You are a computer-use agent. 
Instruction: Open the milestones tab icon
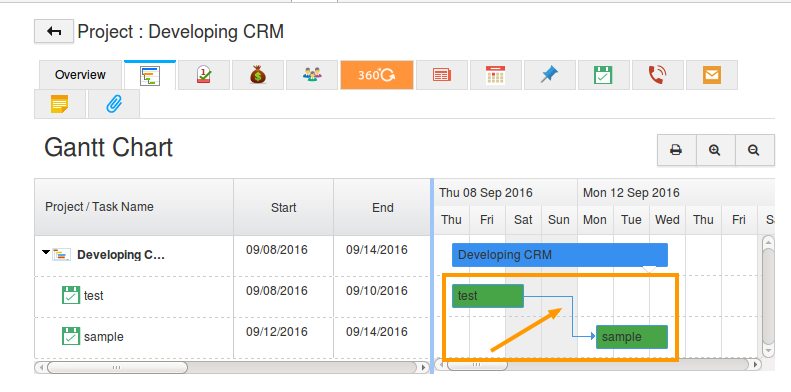pyautogui.click(x=204, y=75)
